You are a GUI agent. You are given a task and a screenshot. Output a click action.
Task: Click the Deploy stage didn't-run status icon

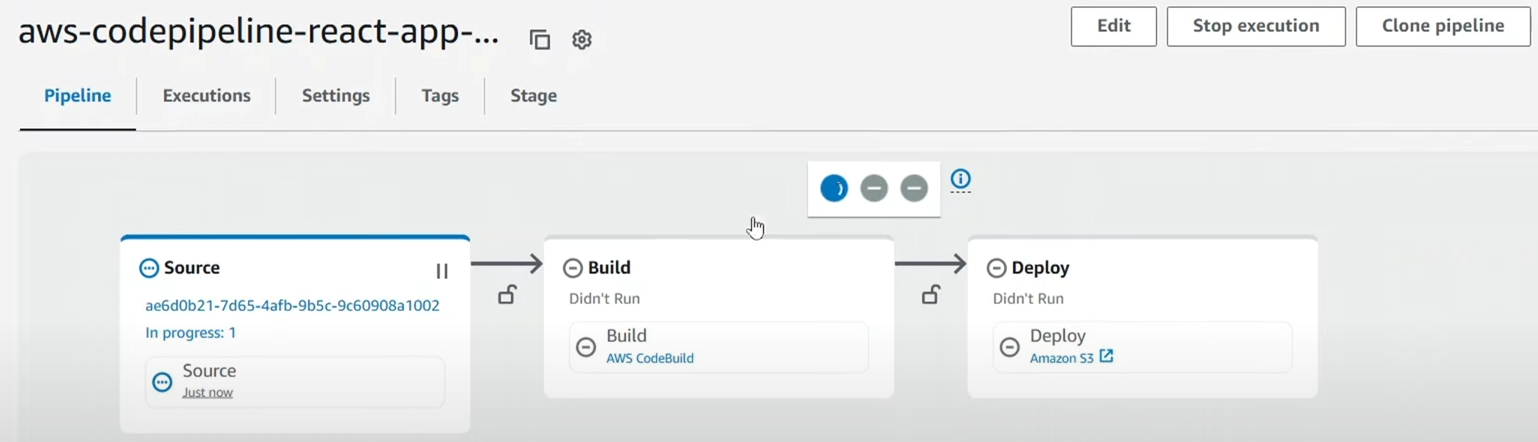(996, 268)
